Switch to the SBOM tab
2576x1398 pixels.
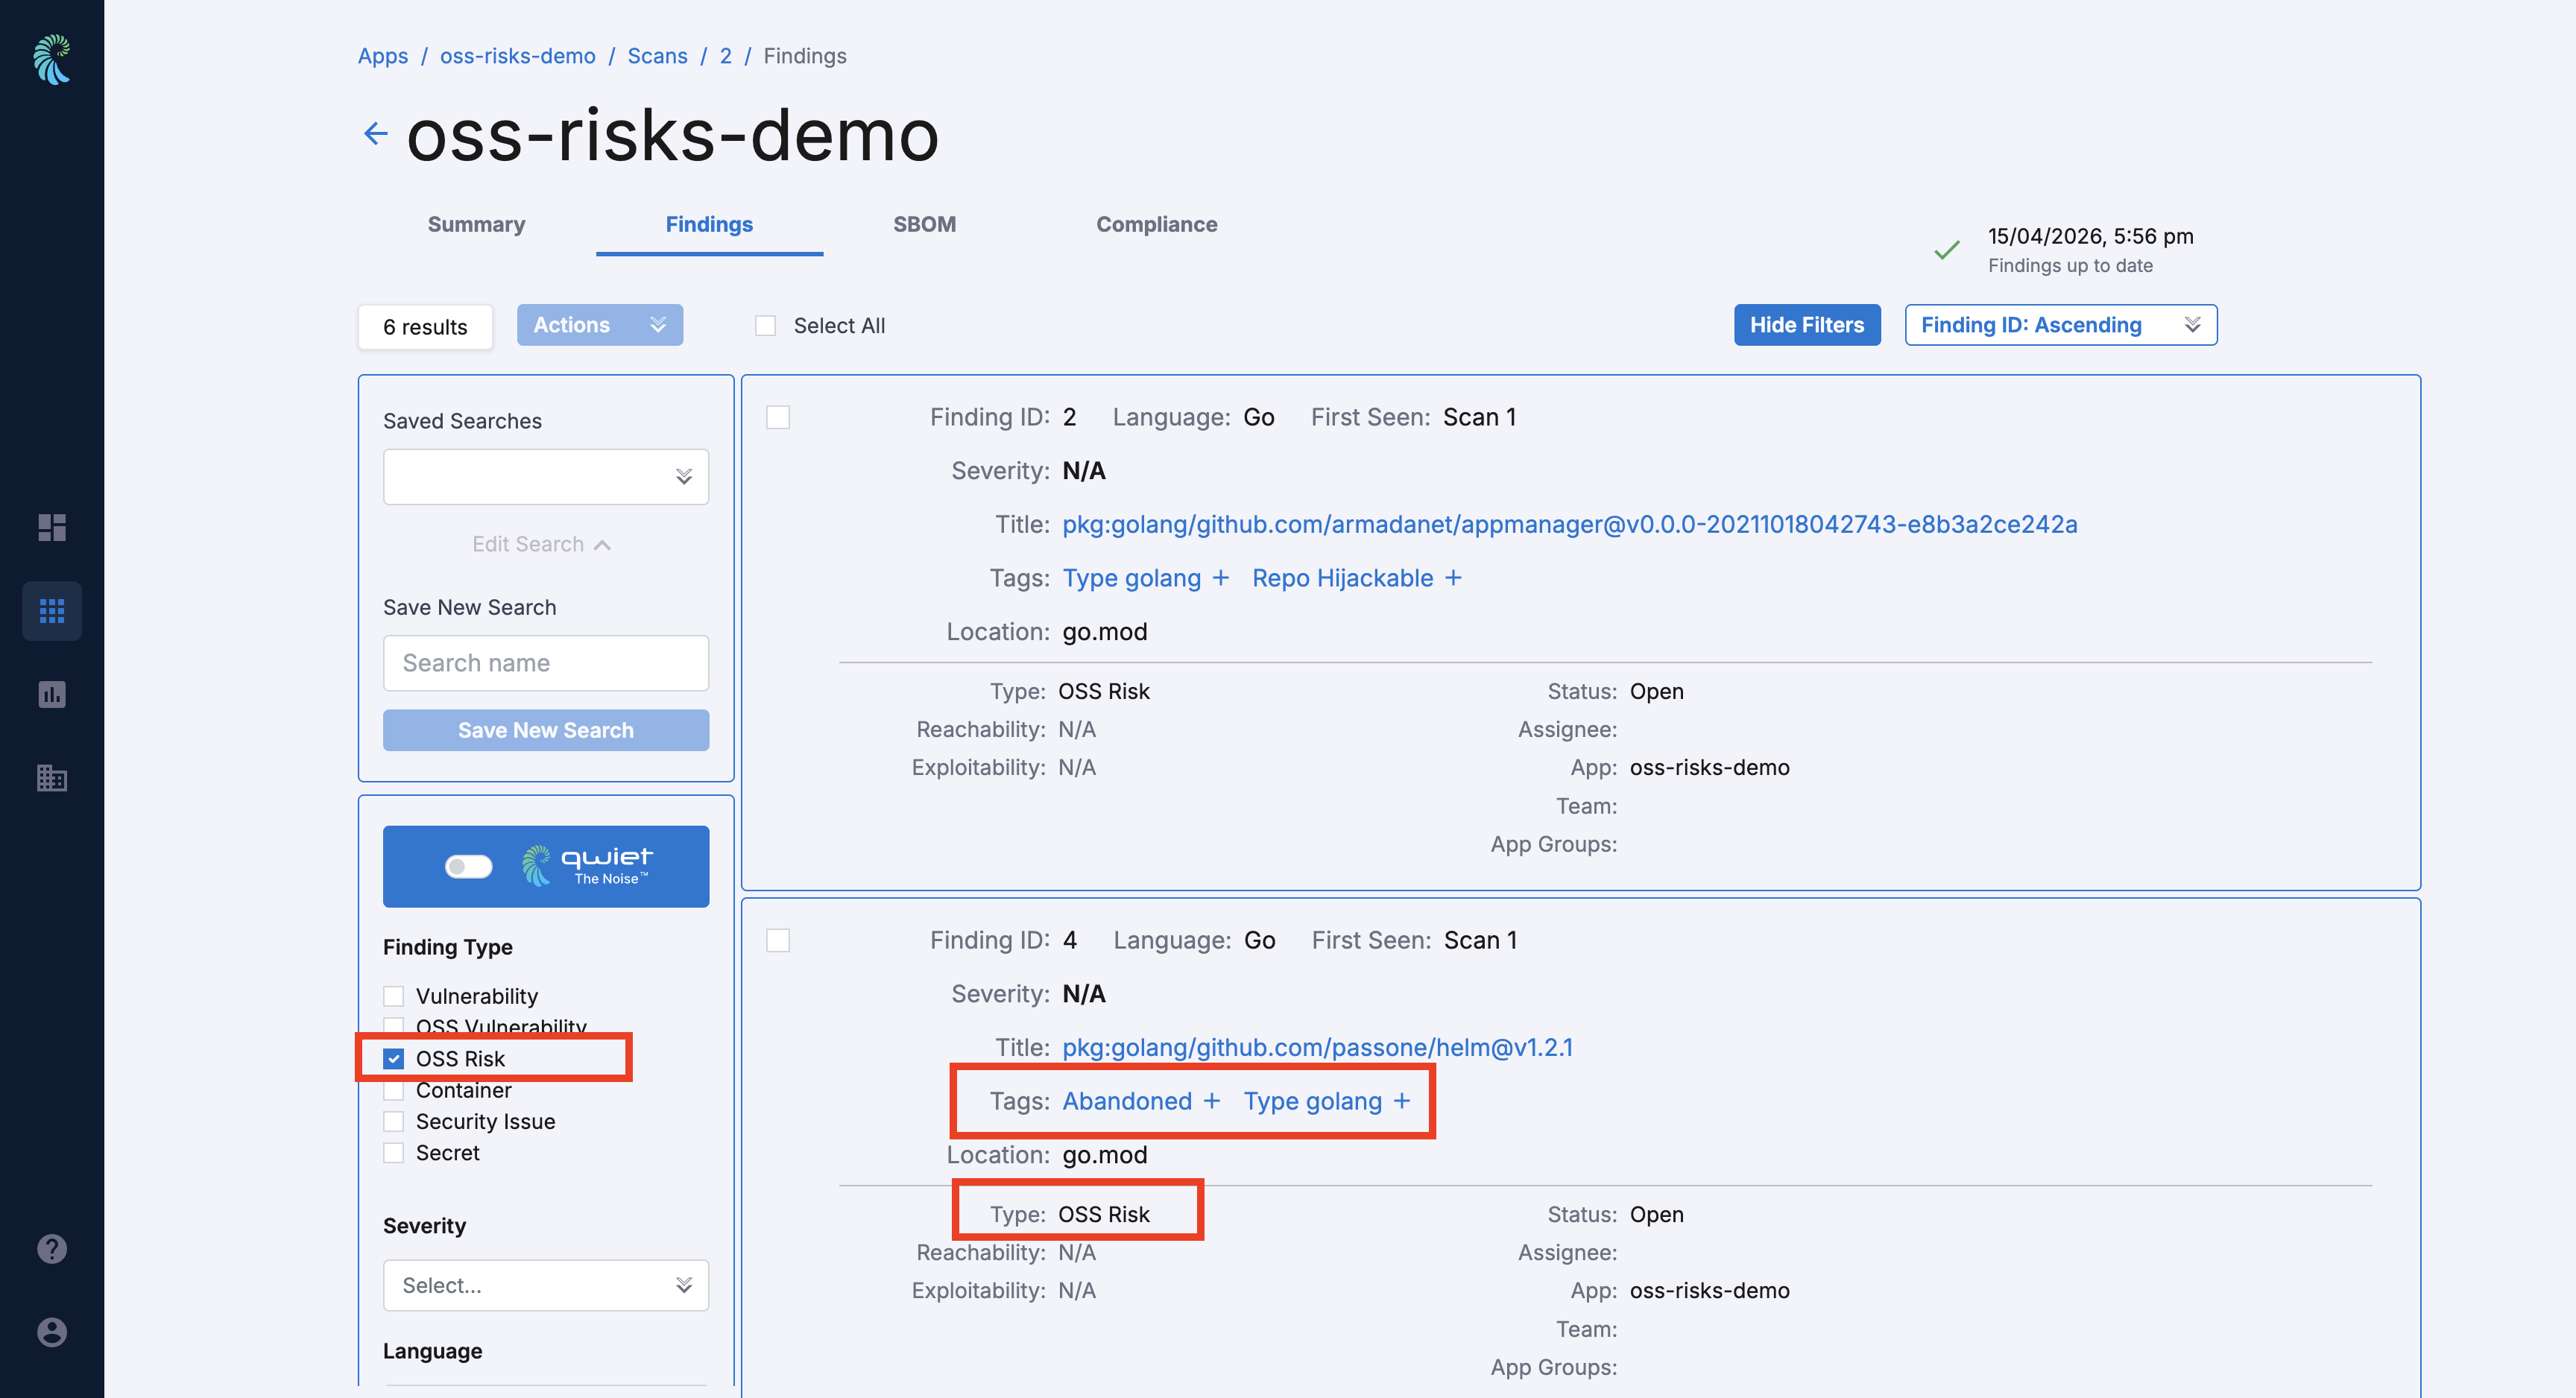924,224
